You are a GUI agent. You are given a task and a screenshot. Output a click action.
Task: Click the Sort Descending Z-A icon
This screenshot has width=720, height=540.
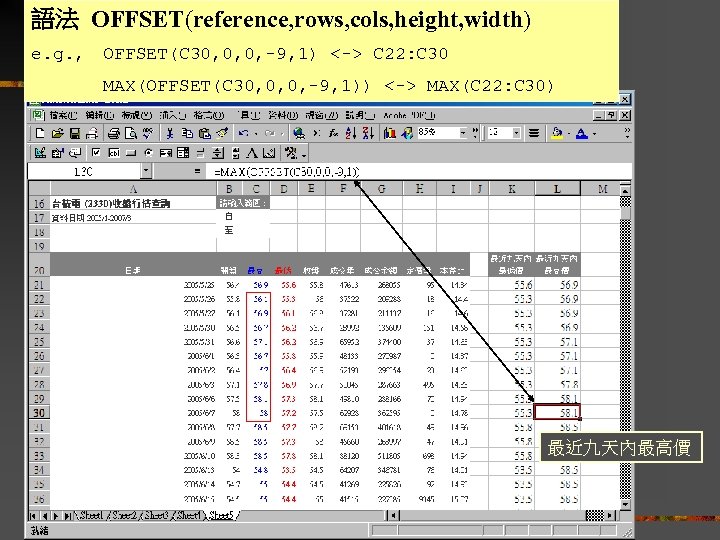368,133
